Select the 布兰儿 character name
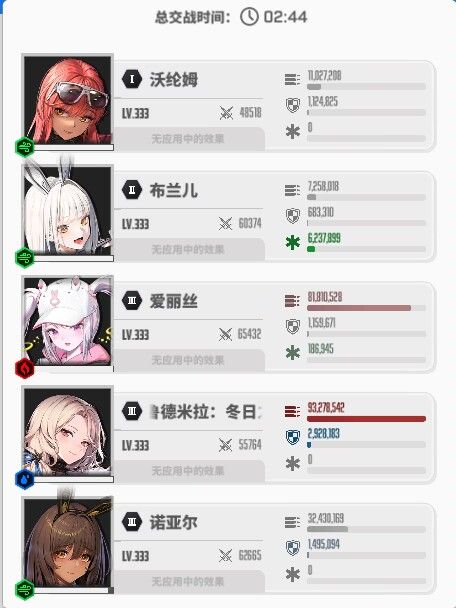The image size is (456, 608). 174,190
